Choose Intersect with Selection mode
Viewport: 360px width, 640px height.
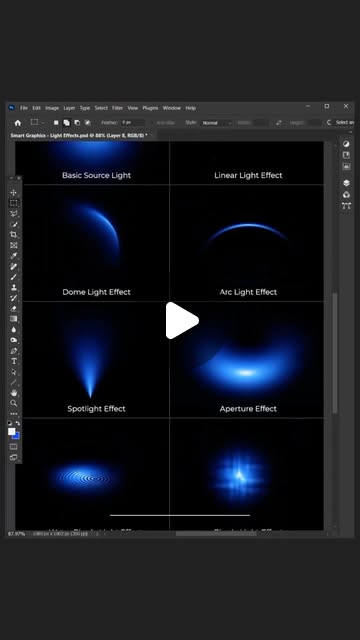tap(87, 122)
